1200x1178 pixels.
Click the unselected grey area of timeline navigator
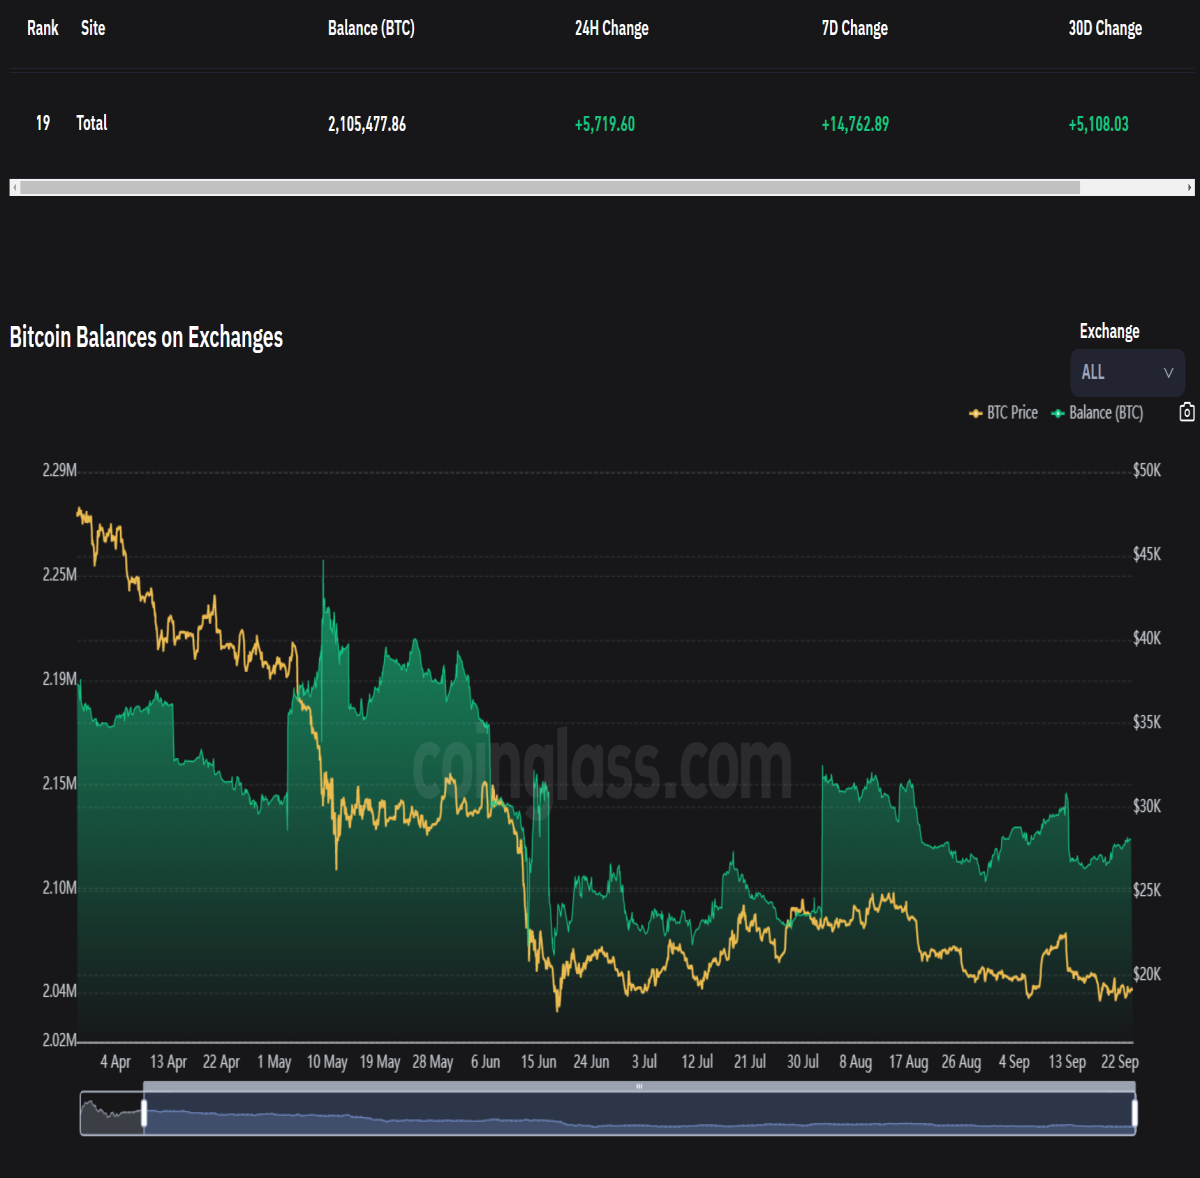(112, 1113)
